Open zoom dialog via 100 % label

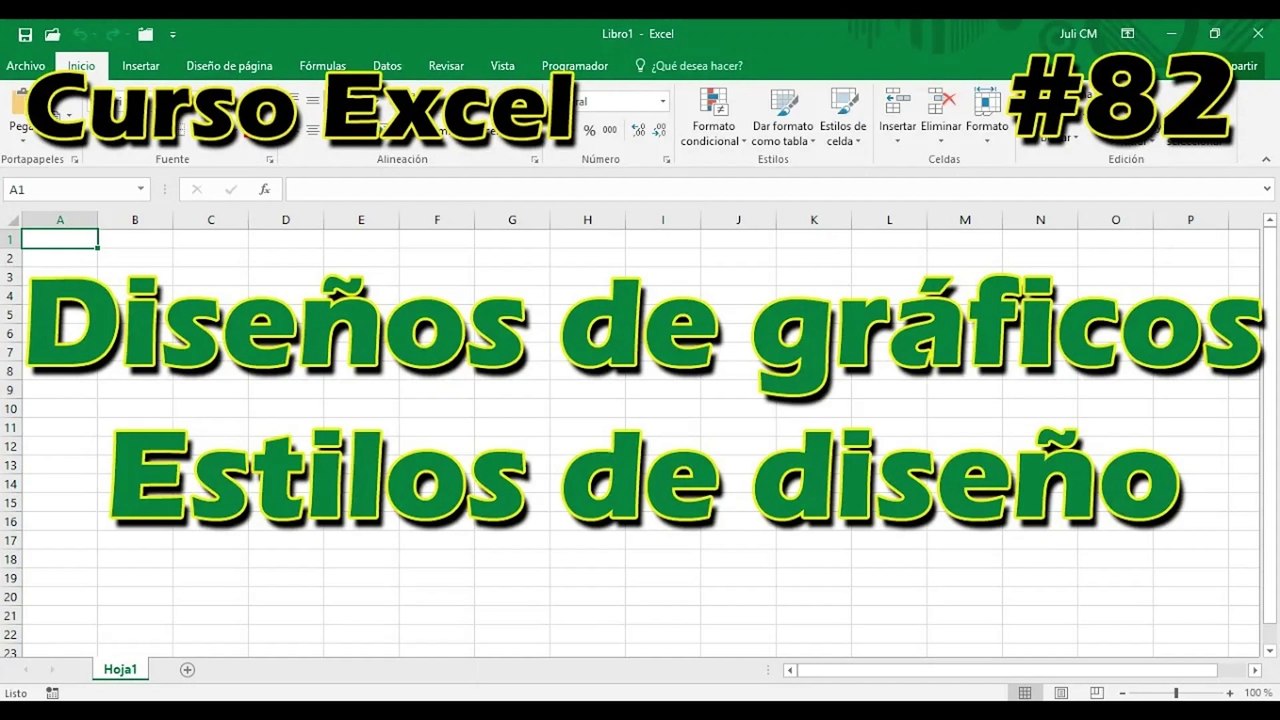tap(1258, 693)
